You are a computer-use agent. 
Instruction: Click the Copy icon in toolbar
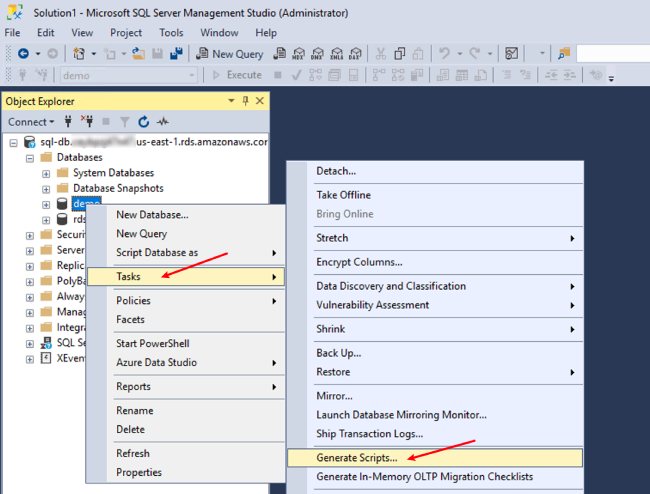point(400,53)
